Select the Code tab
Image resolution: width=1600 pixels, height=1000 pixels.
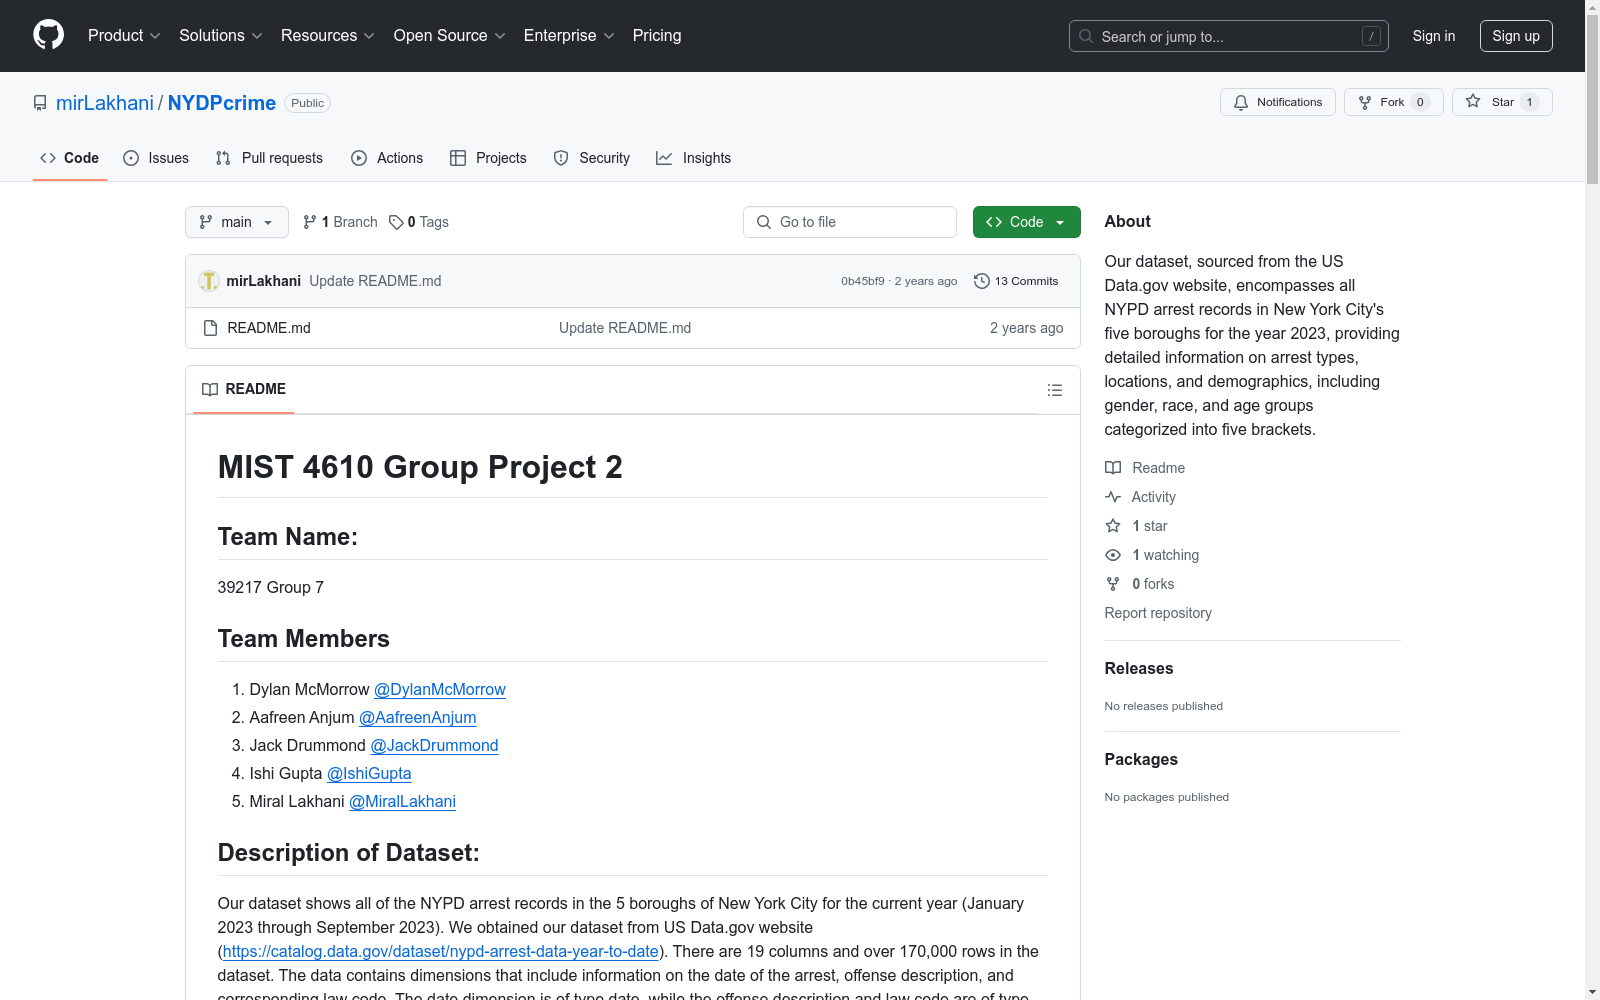coord(70,158)
